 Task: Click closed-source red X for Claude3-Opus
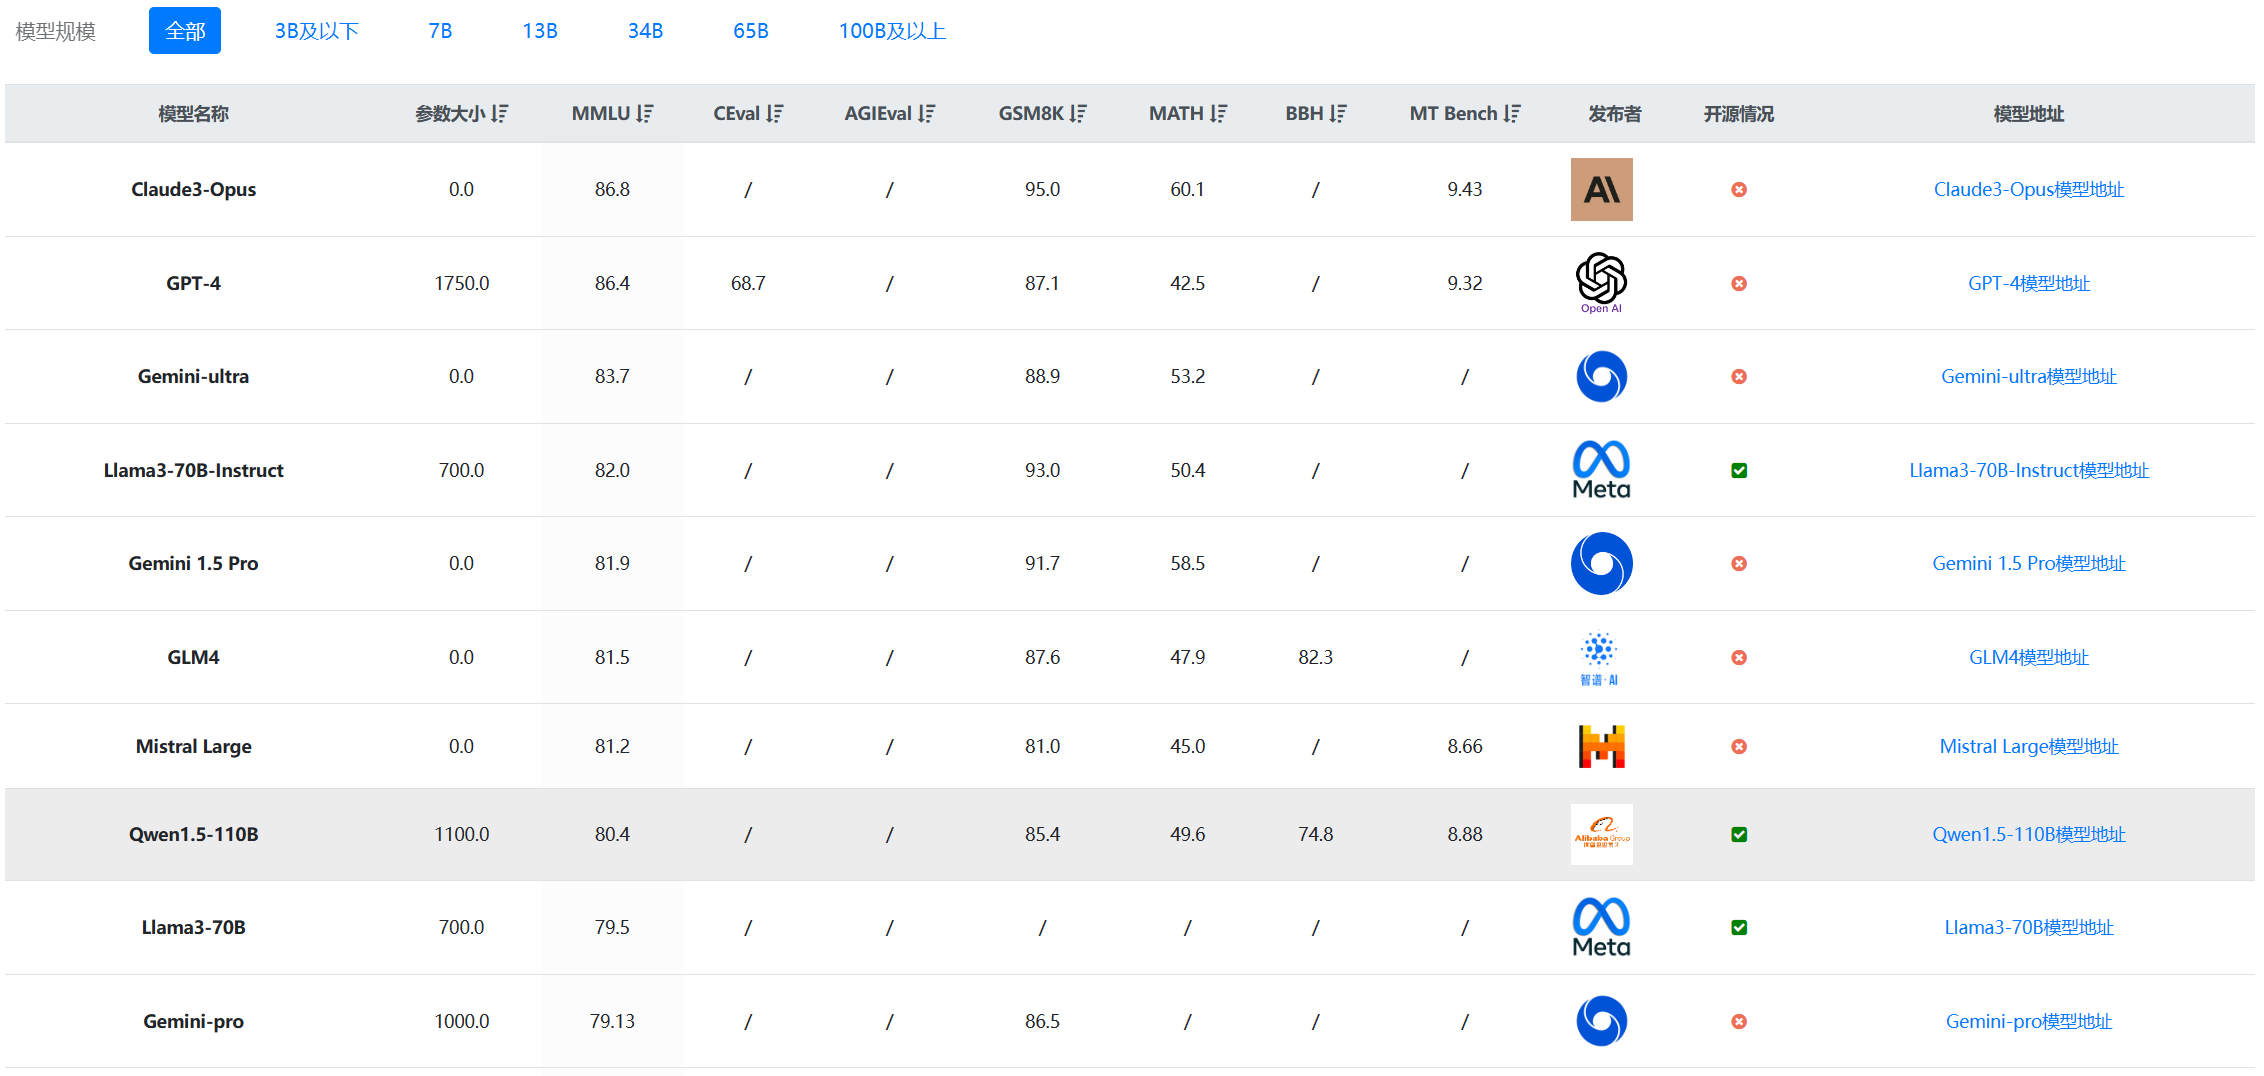(x=1739, y=189)
